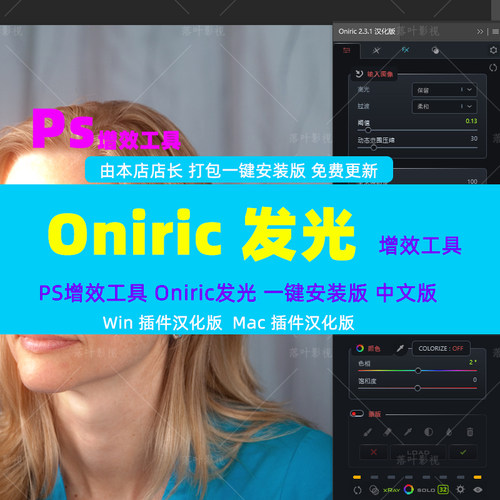The height and width of the screenshot is (500, 500).
Task: Open the overlapping circles tab in Oniric
Action: coord(435,50)
